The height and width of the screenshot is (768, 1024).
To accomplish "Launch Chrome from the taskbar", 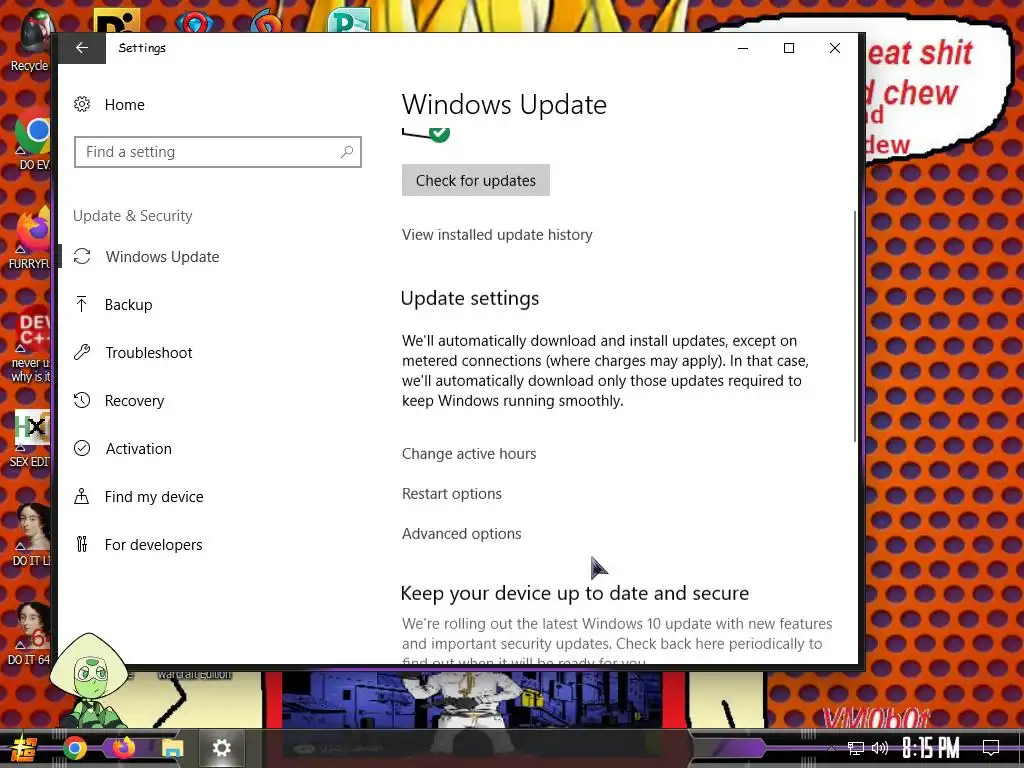I will click(75, 748).
